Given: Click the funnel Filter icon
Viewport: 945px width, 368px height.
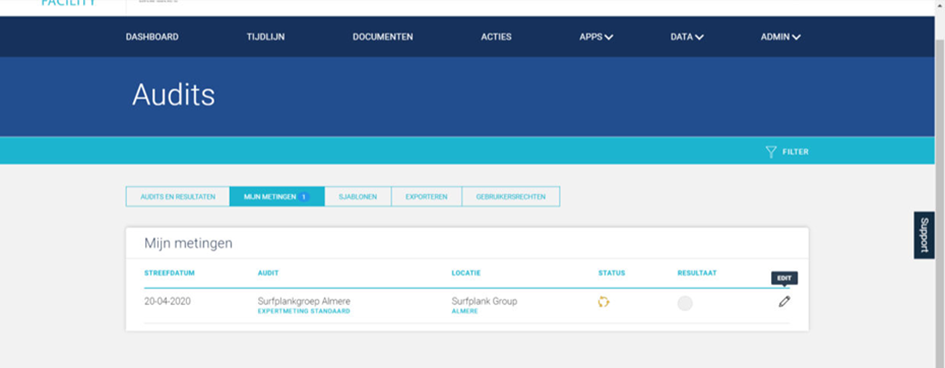Looking at the screenshot, I should (771, 152).
